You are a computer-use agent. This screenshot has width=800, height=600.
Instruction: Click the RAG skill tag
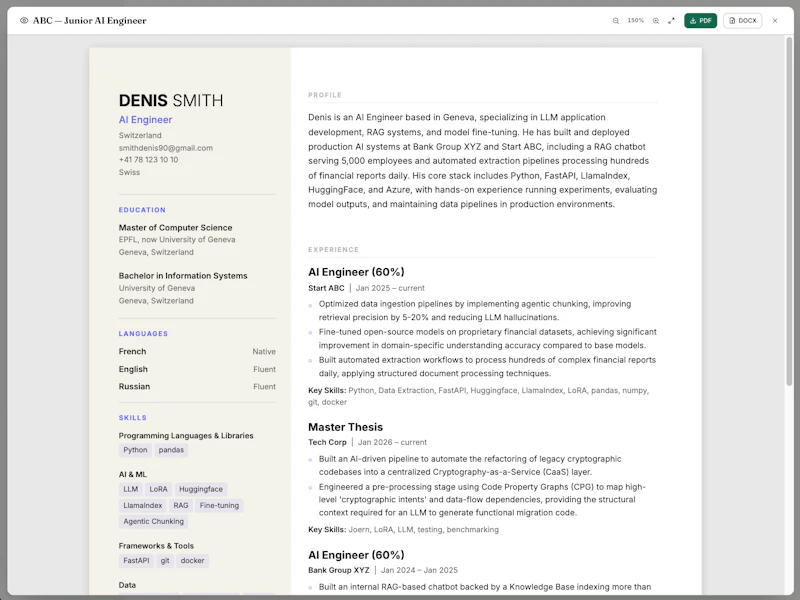[181, 506]
